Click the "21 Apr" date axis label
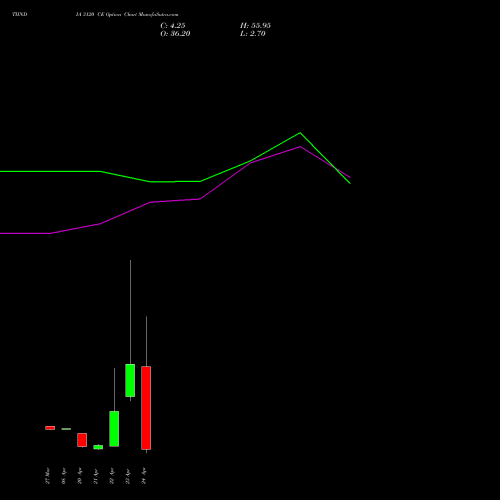 [96, 476]
